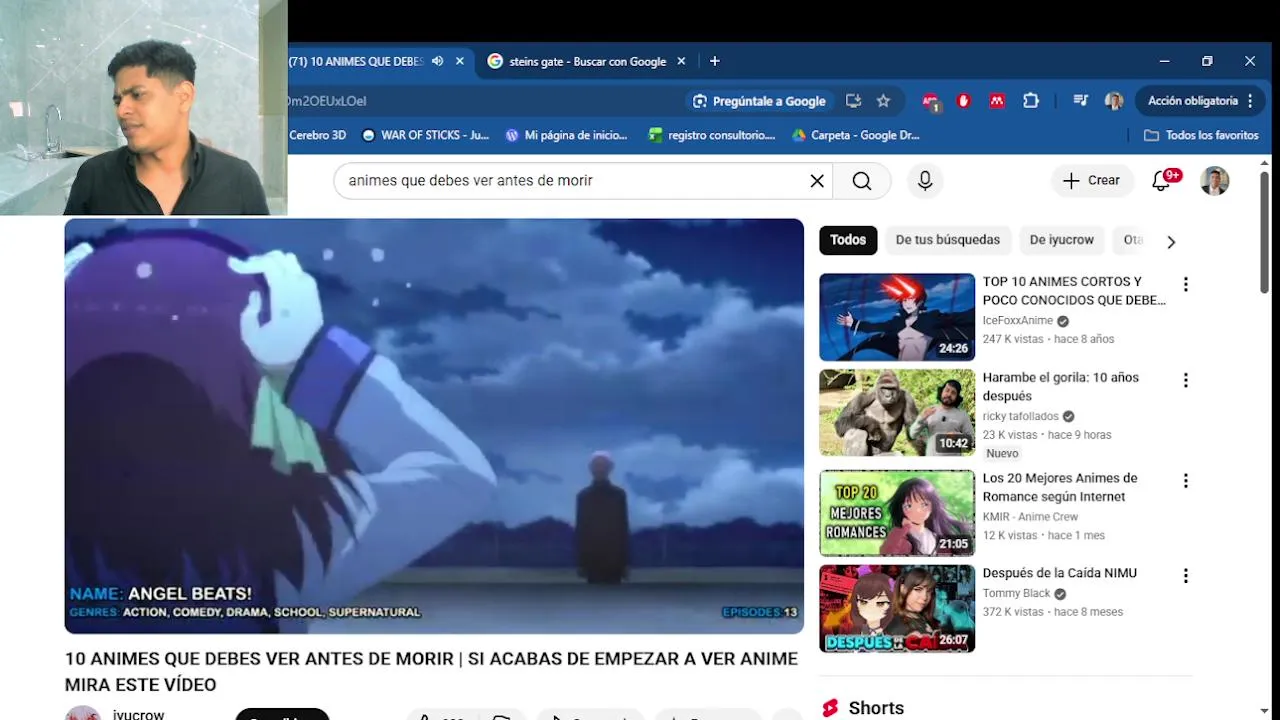The width and height of the screenshot is (1280, 720).
Task: Open options for TOP 10 ANIMES CORTOS video
Action: [1185, 284]
